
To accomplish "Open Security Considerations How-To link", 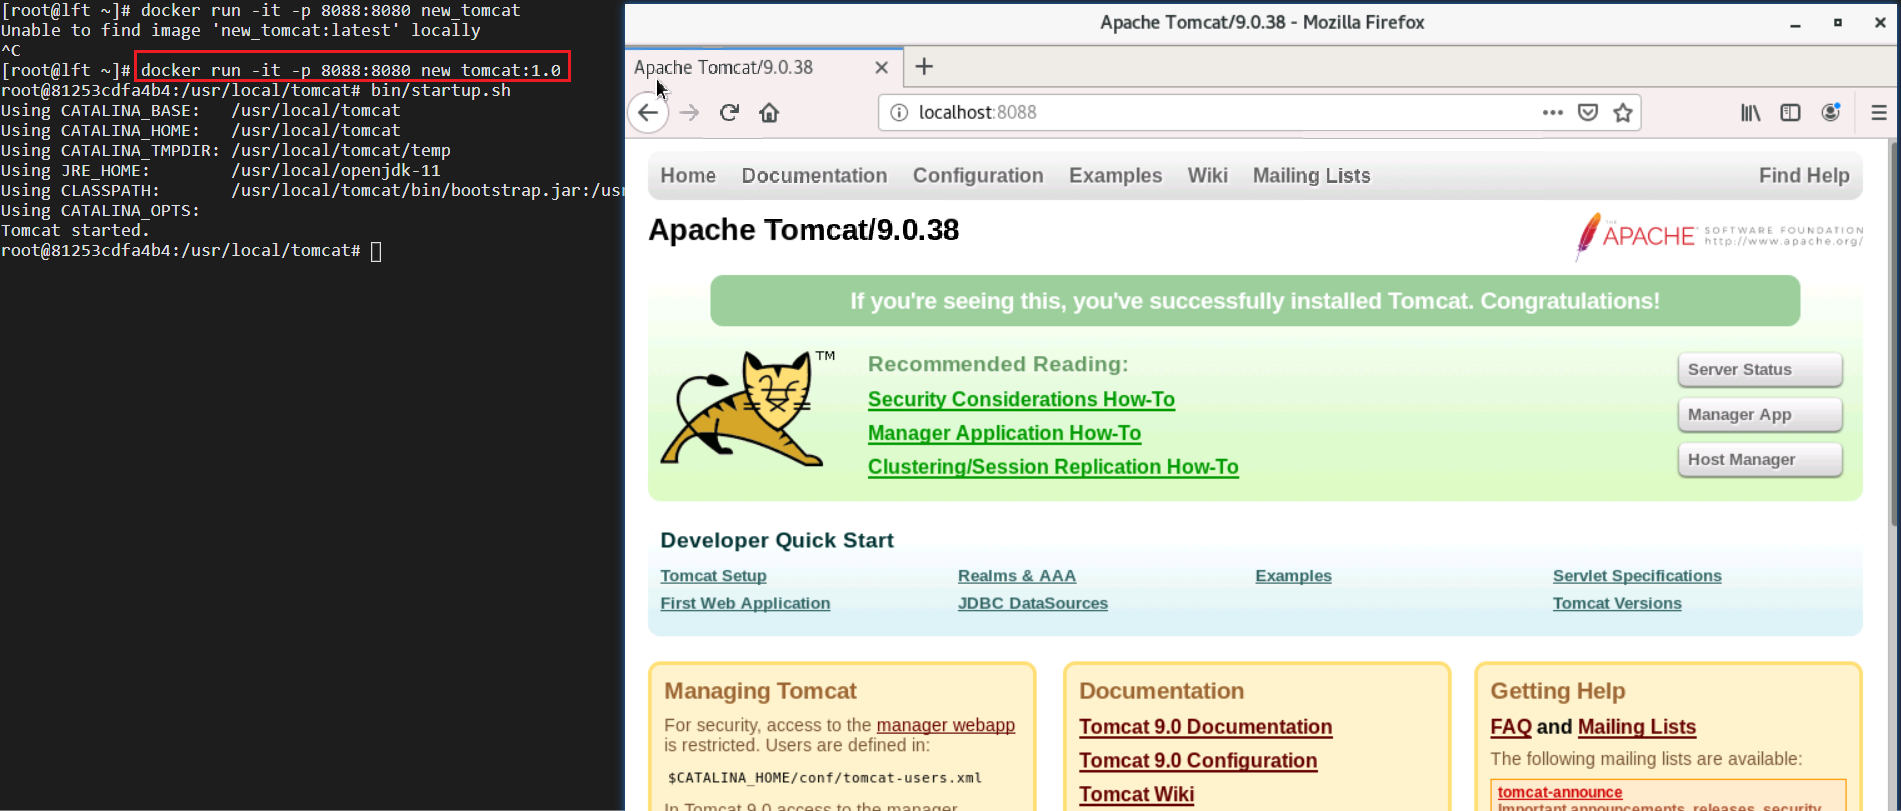I will point(1021,399).
